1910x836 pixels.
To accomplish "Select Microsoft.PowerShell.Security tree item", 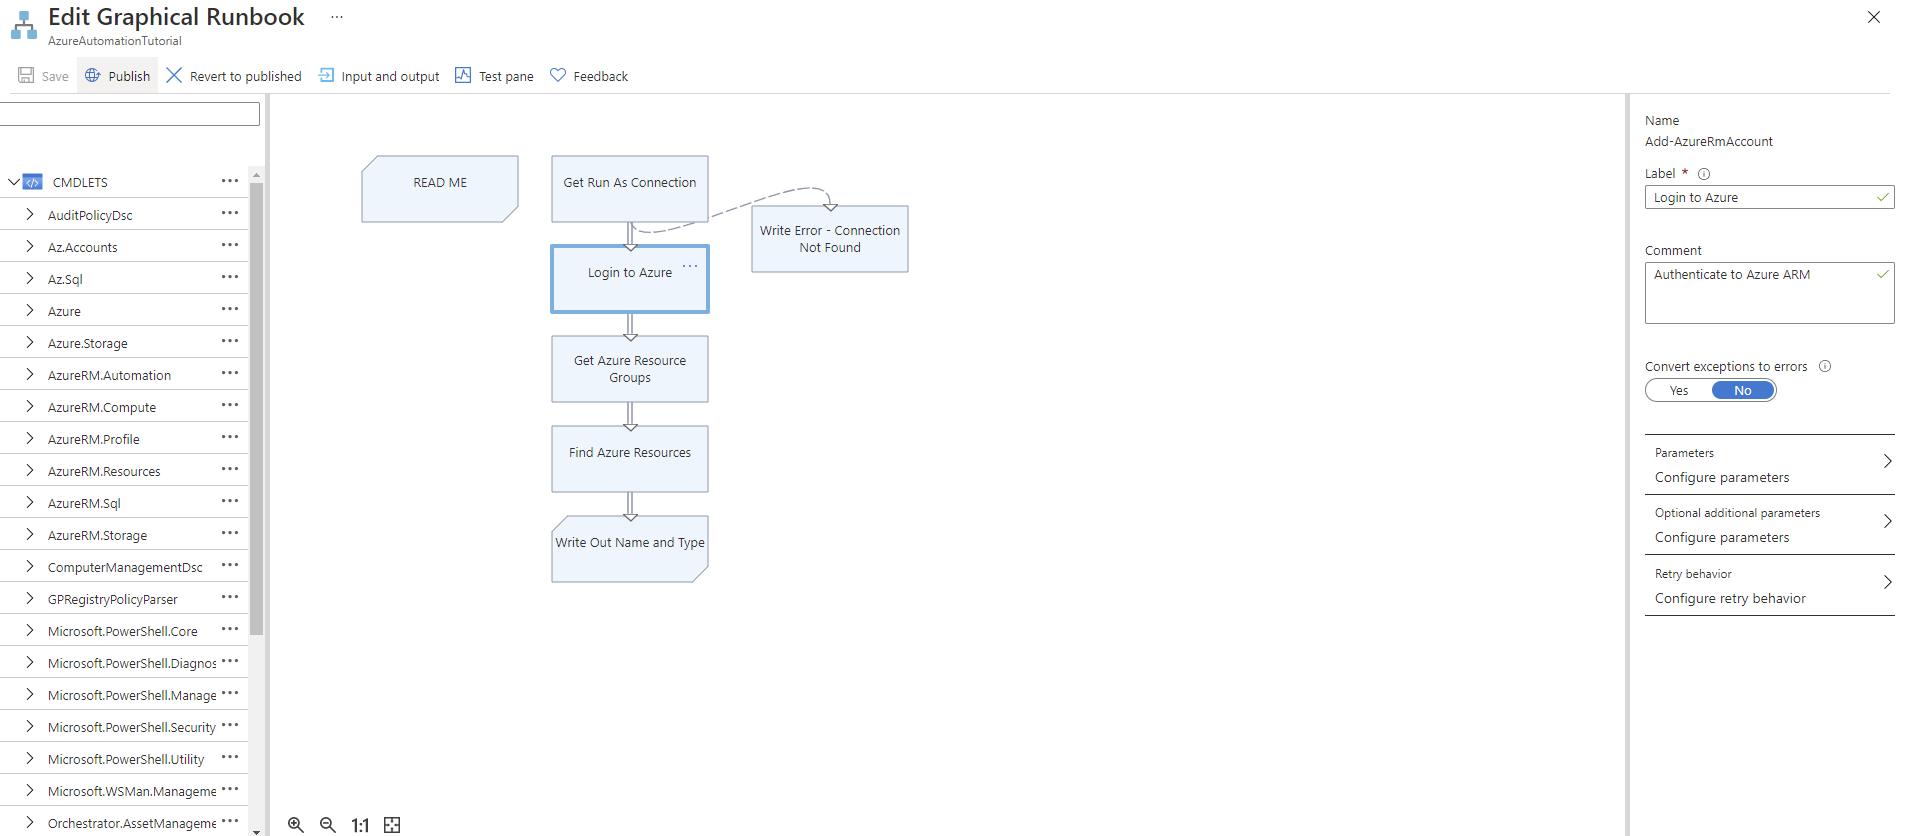I will click(x=132, y=727).
